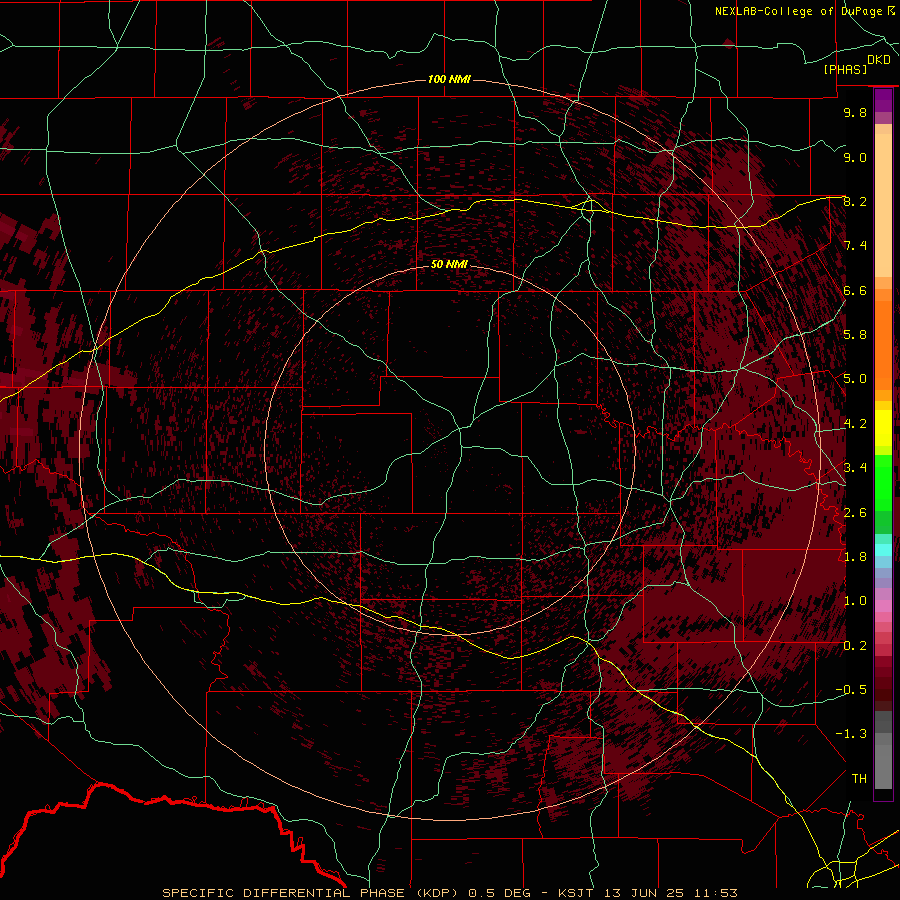
Task: Click the 1.0 value on color scale
Action: (855, 601)
